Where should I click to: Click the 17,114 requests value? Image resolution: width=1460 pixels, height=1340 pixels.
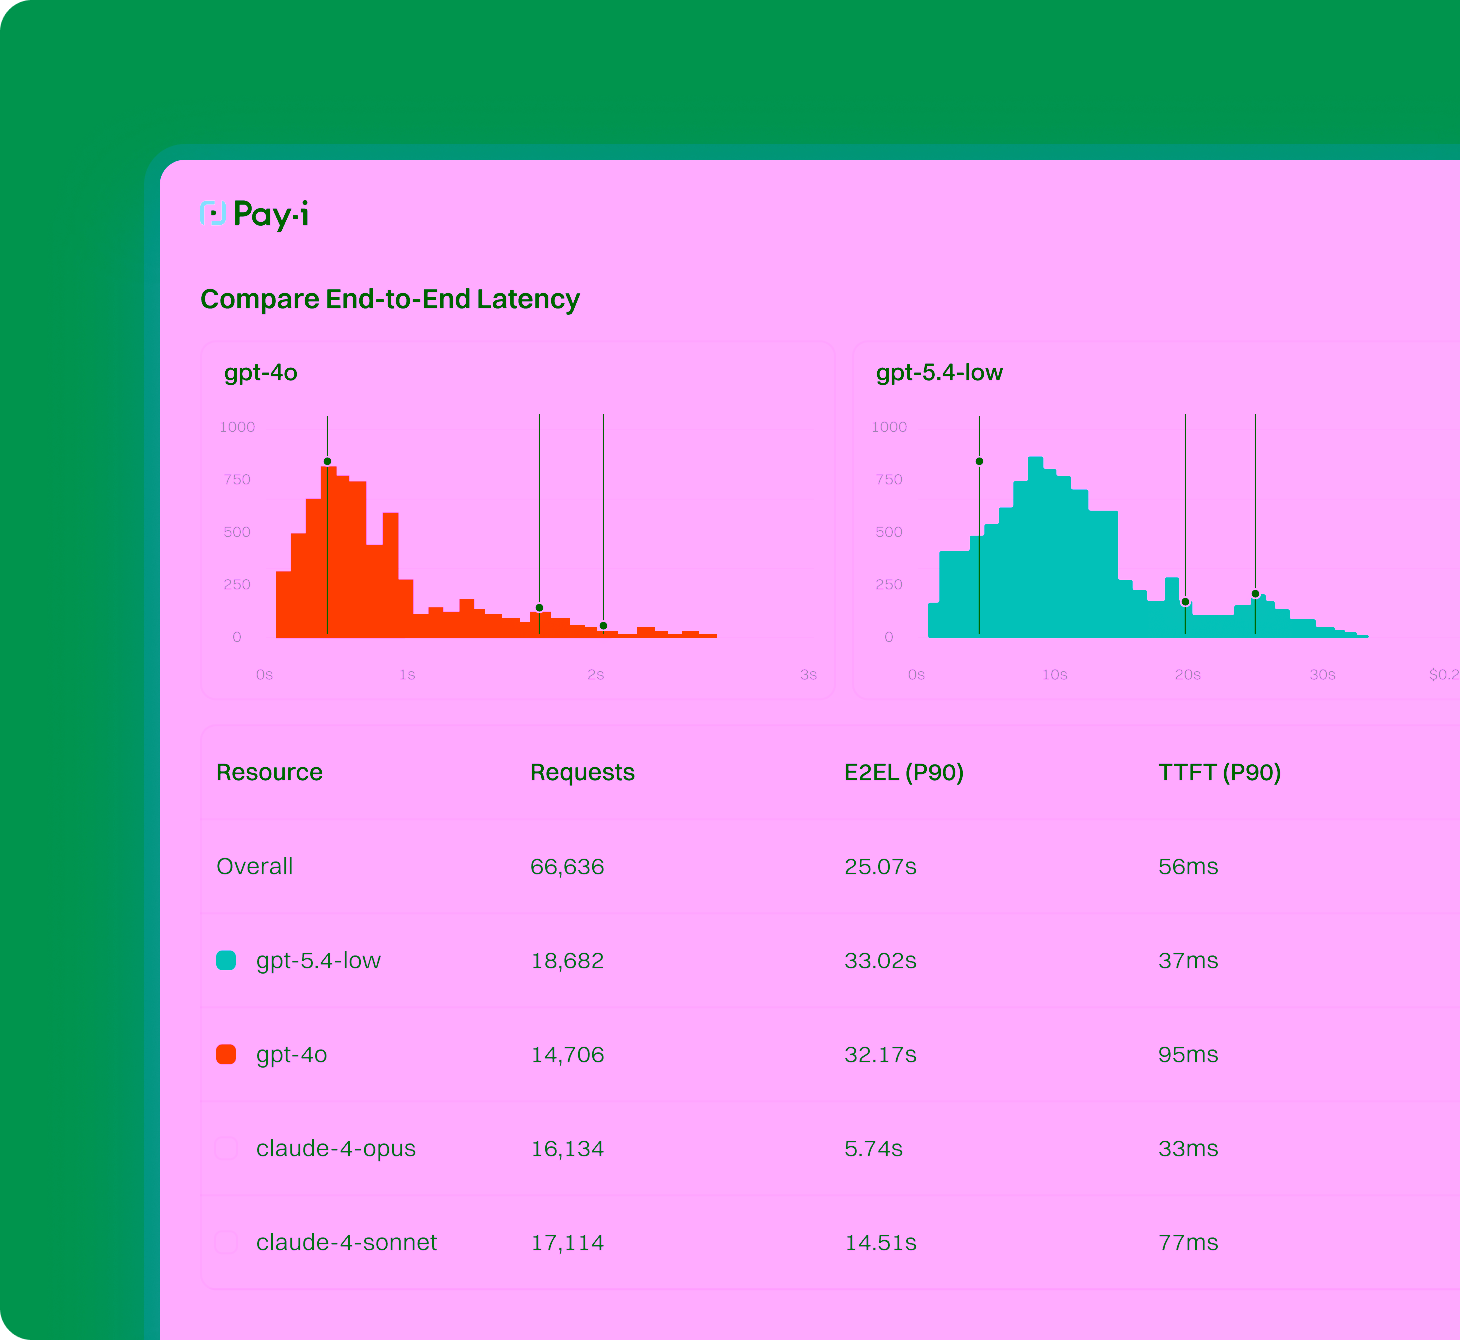point(567,1243)
